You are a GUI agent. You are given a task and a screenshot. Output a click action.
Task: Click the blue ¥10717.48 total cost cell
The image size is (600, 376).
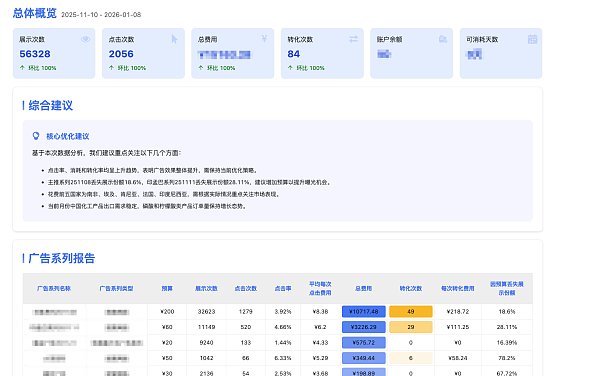(364, 311)
